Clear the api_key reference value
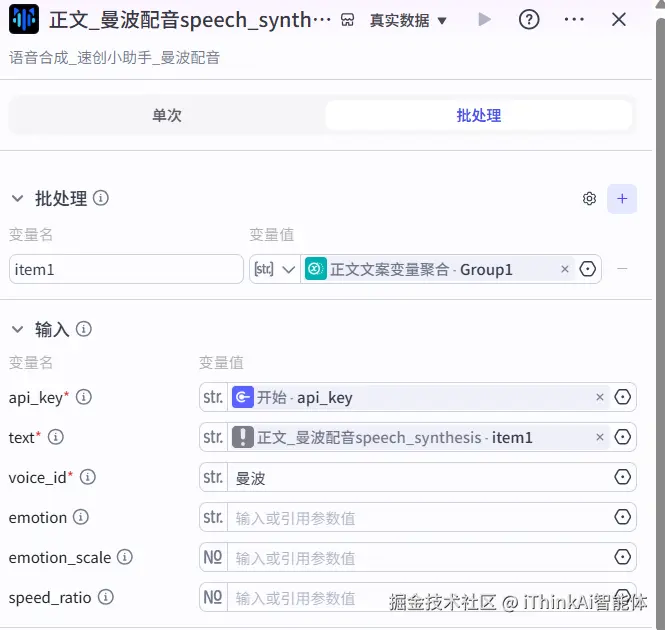This screenshot has height=630, width=665. pos(599,397)
